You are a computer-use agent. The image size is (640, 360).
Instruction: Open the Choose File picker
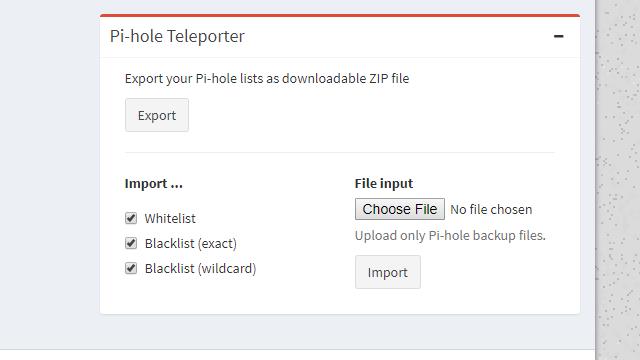tap(400, 209)
